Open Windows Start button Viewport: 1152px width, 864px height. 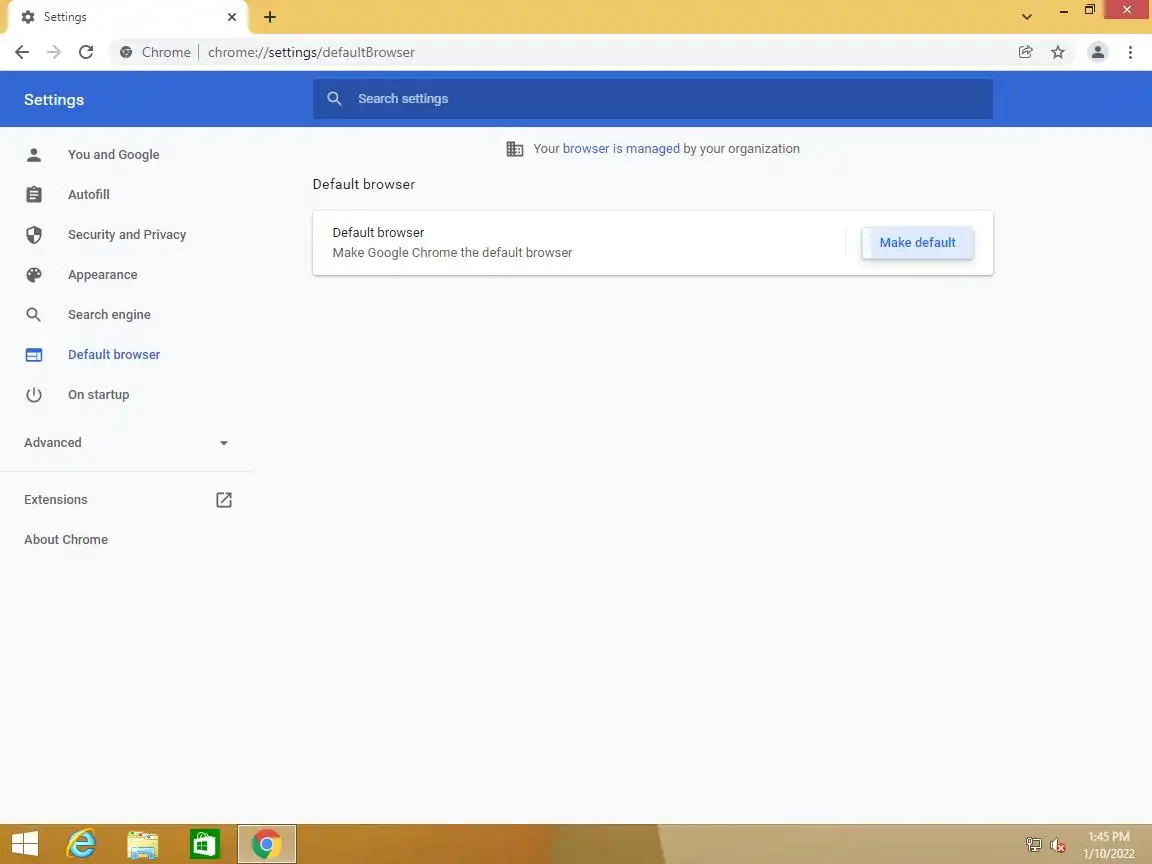point(25,844)
